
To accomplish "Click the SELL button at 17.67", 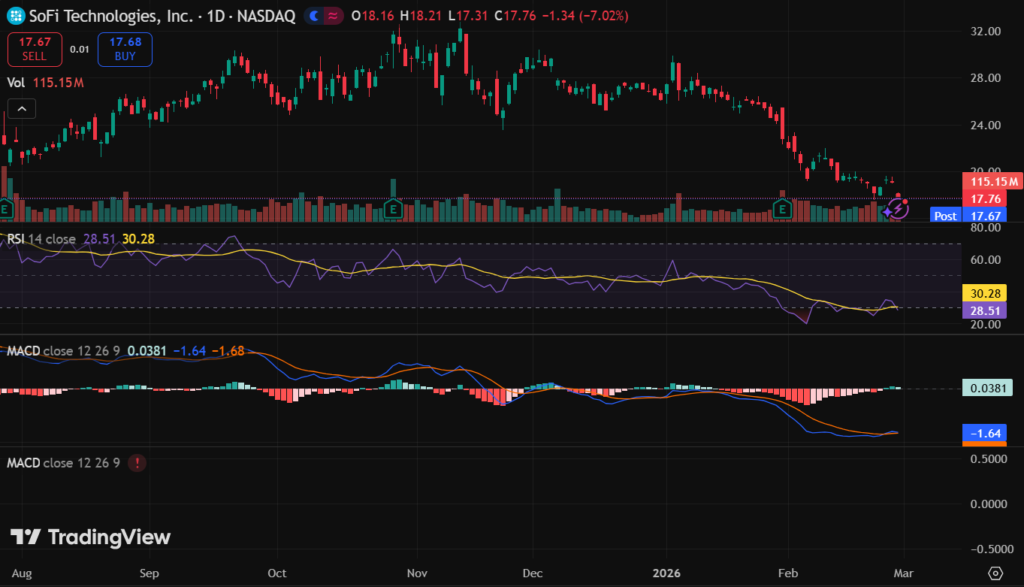I will [35, 49].
